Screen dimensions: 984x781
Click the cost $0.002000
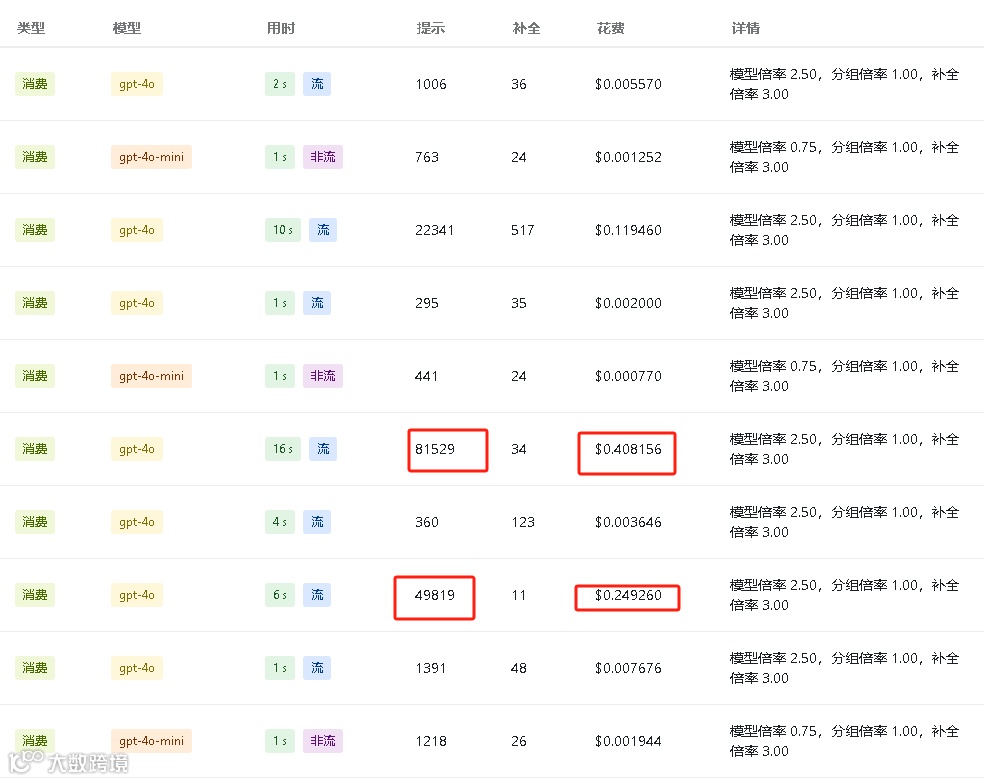628,303
